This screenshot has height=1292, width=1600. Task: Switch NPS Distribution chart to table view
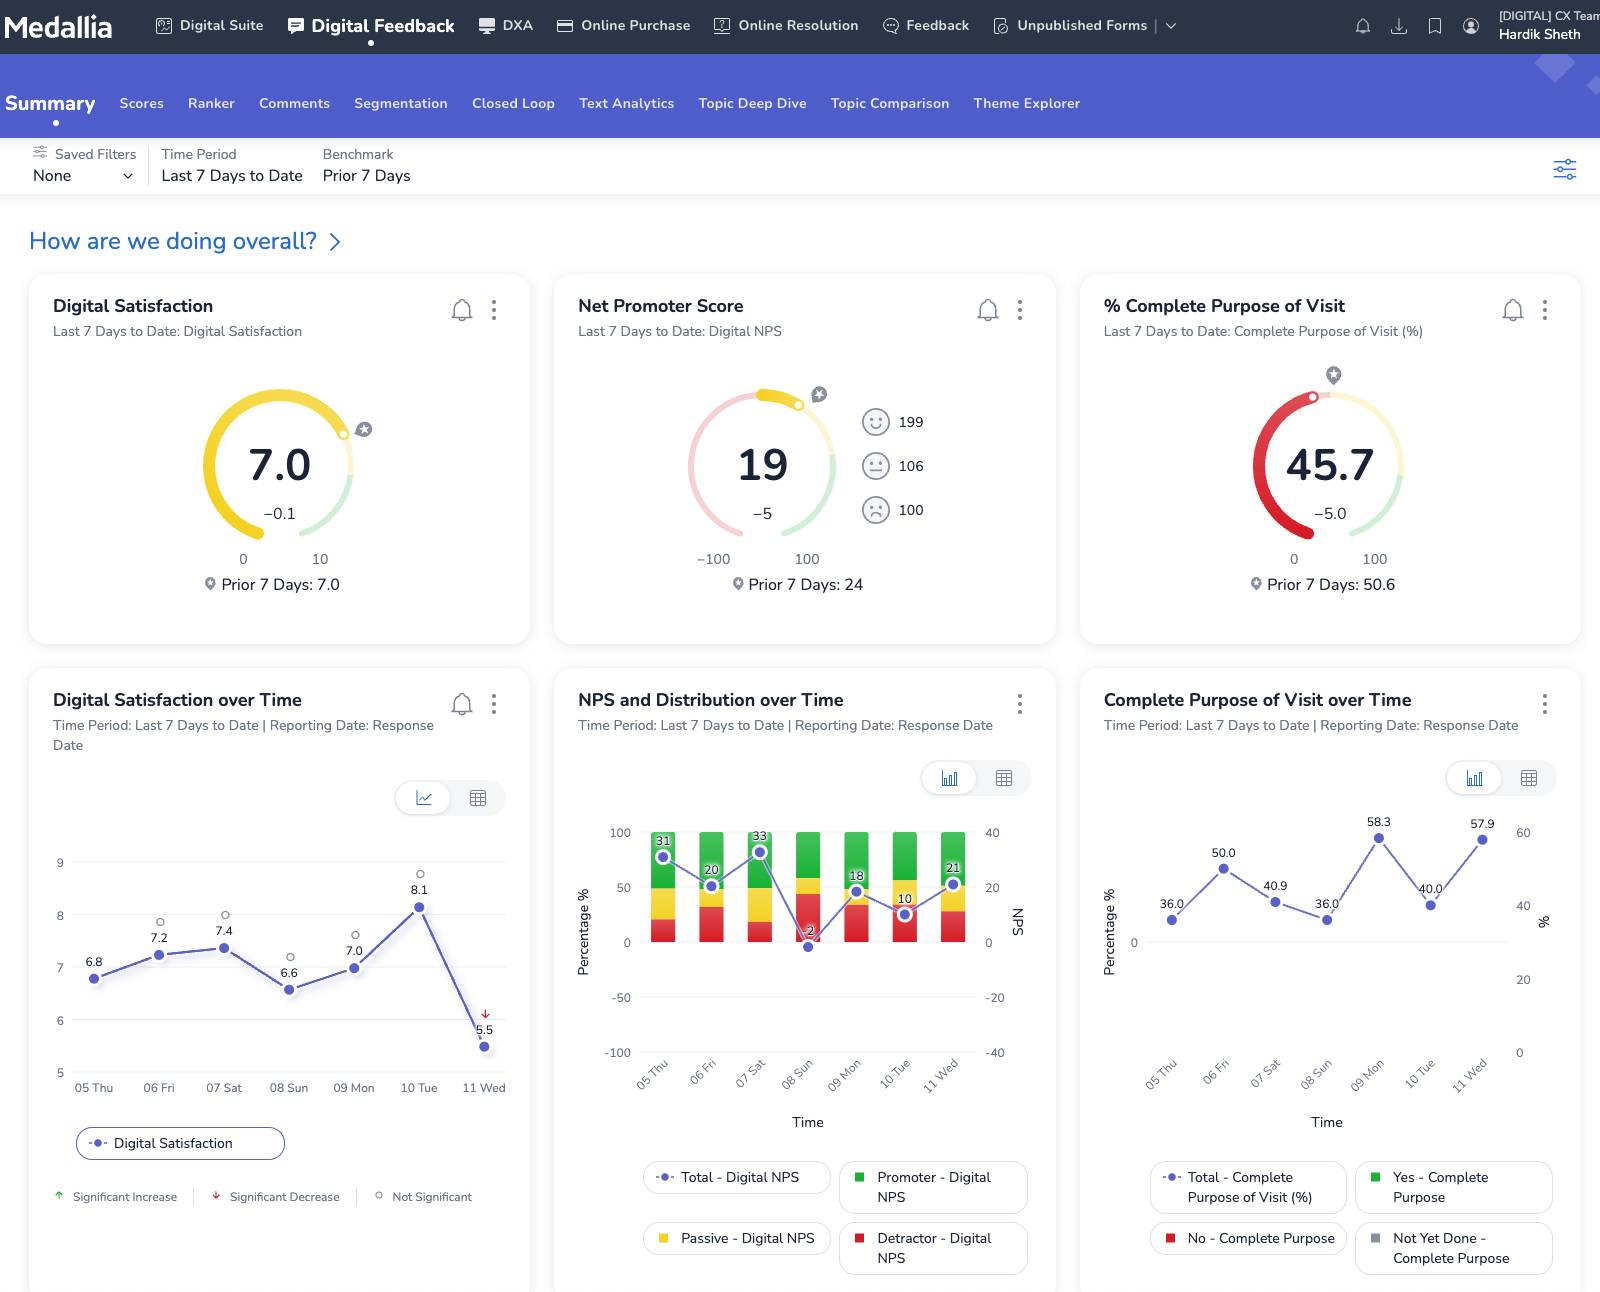coord(1004,778)
